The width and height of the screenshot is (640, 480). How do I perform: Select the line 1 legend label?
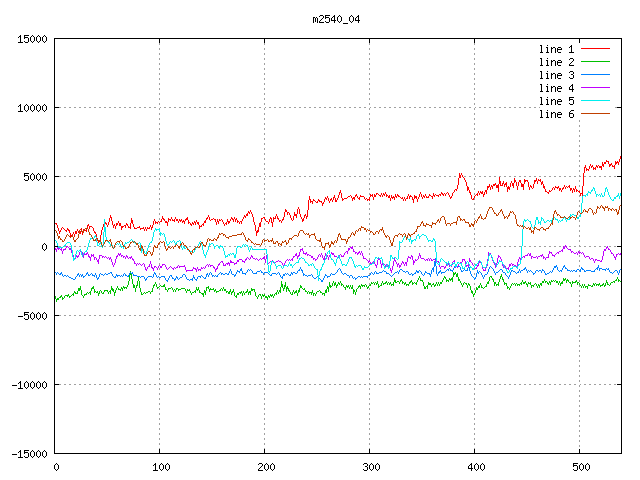[x=556, y=48]
